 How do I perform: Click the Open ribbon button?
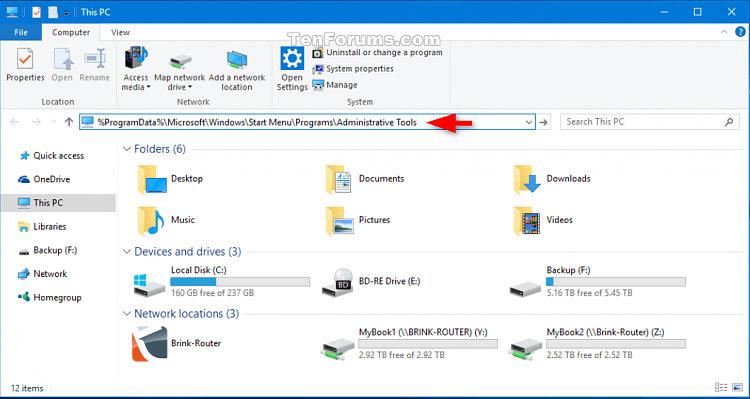[x=62, y=65]
